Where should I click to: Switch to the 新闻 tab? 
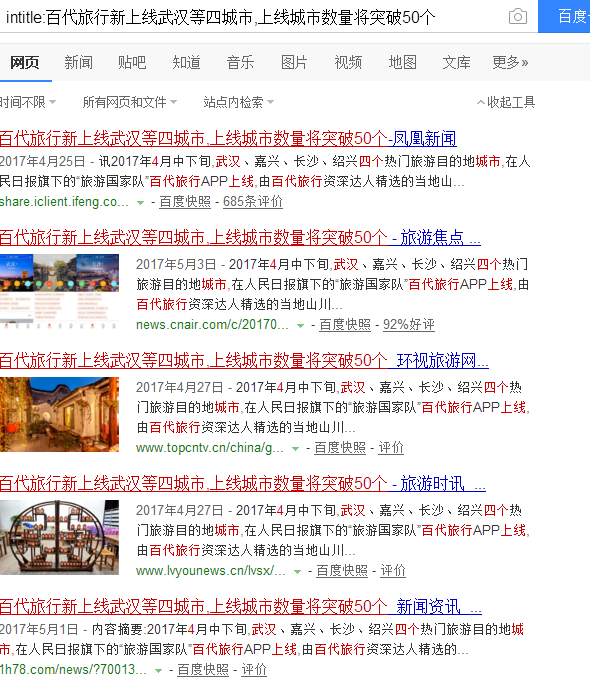point(78,62)
